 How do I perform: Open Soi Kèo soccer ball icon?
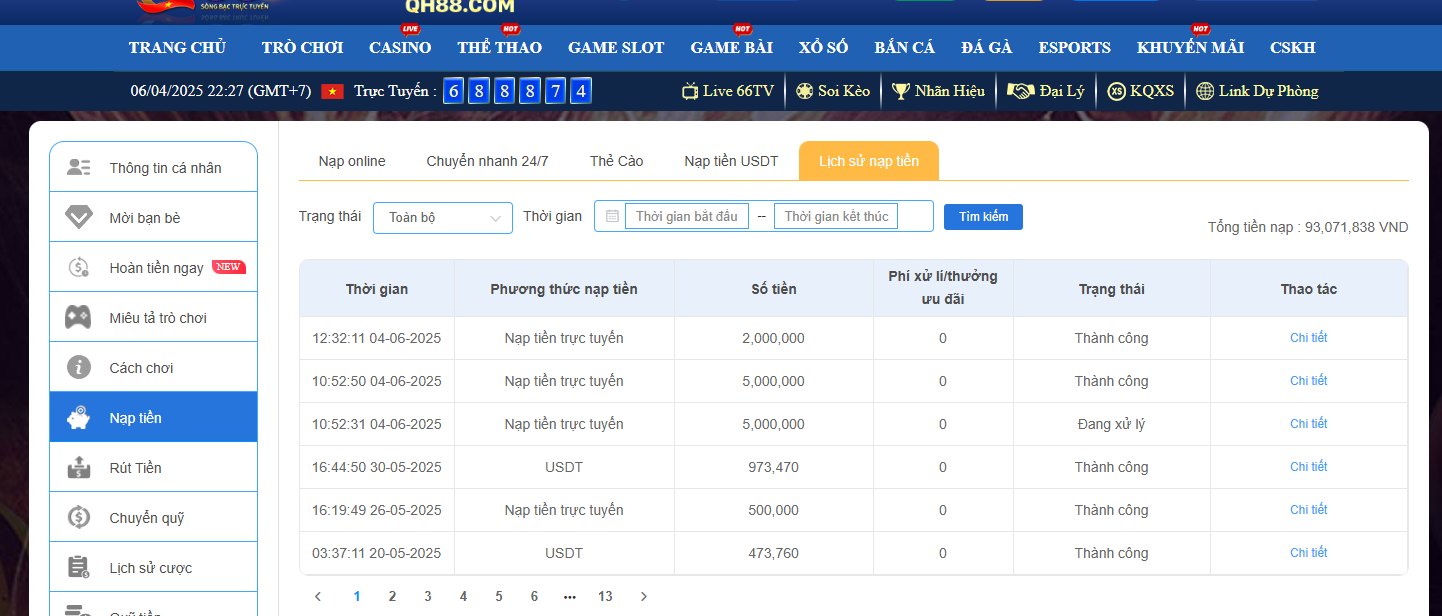click(x=805, y=91)
